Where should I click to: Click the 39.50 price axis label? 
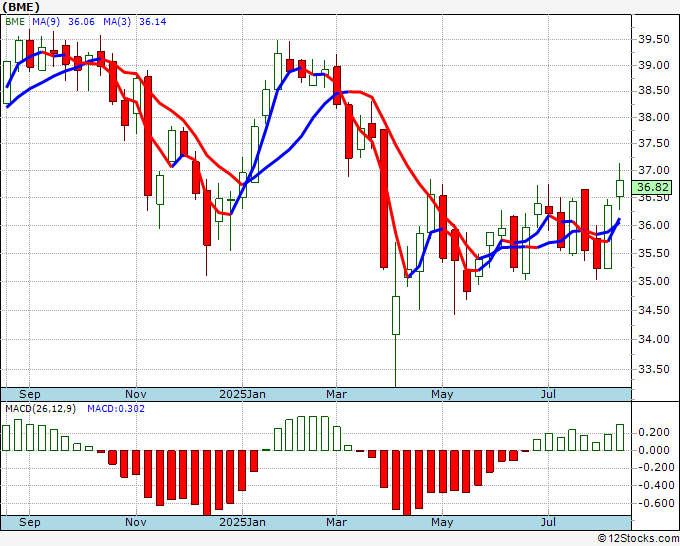pos(654,39)
